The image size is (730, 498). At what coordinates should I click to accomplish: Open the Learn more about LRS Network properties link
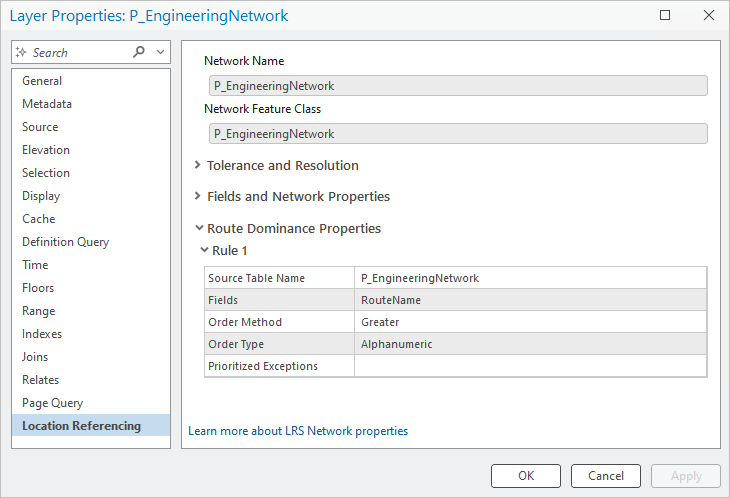pos(298,431)
